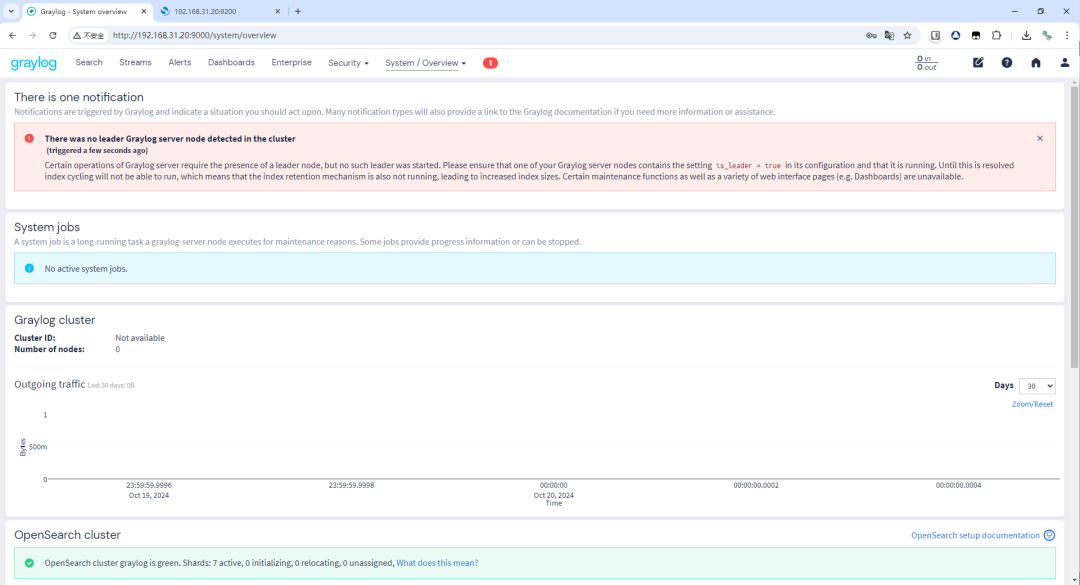Open the Alerts menu item
Viewport: 1080px width, 585px height.
tap(180, 63)
